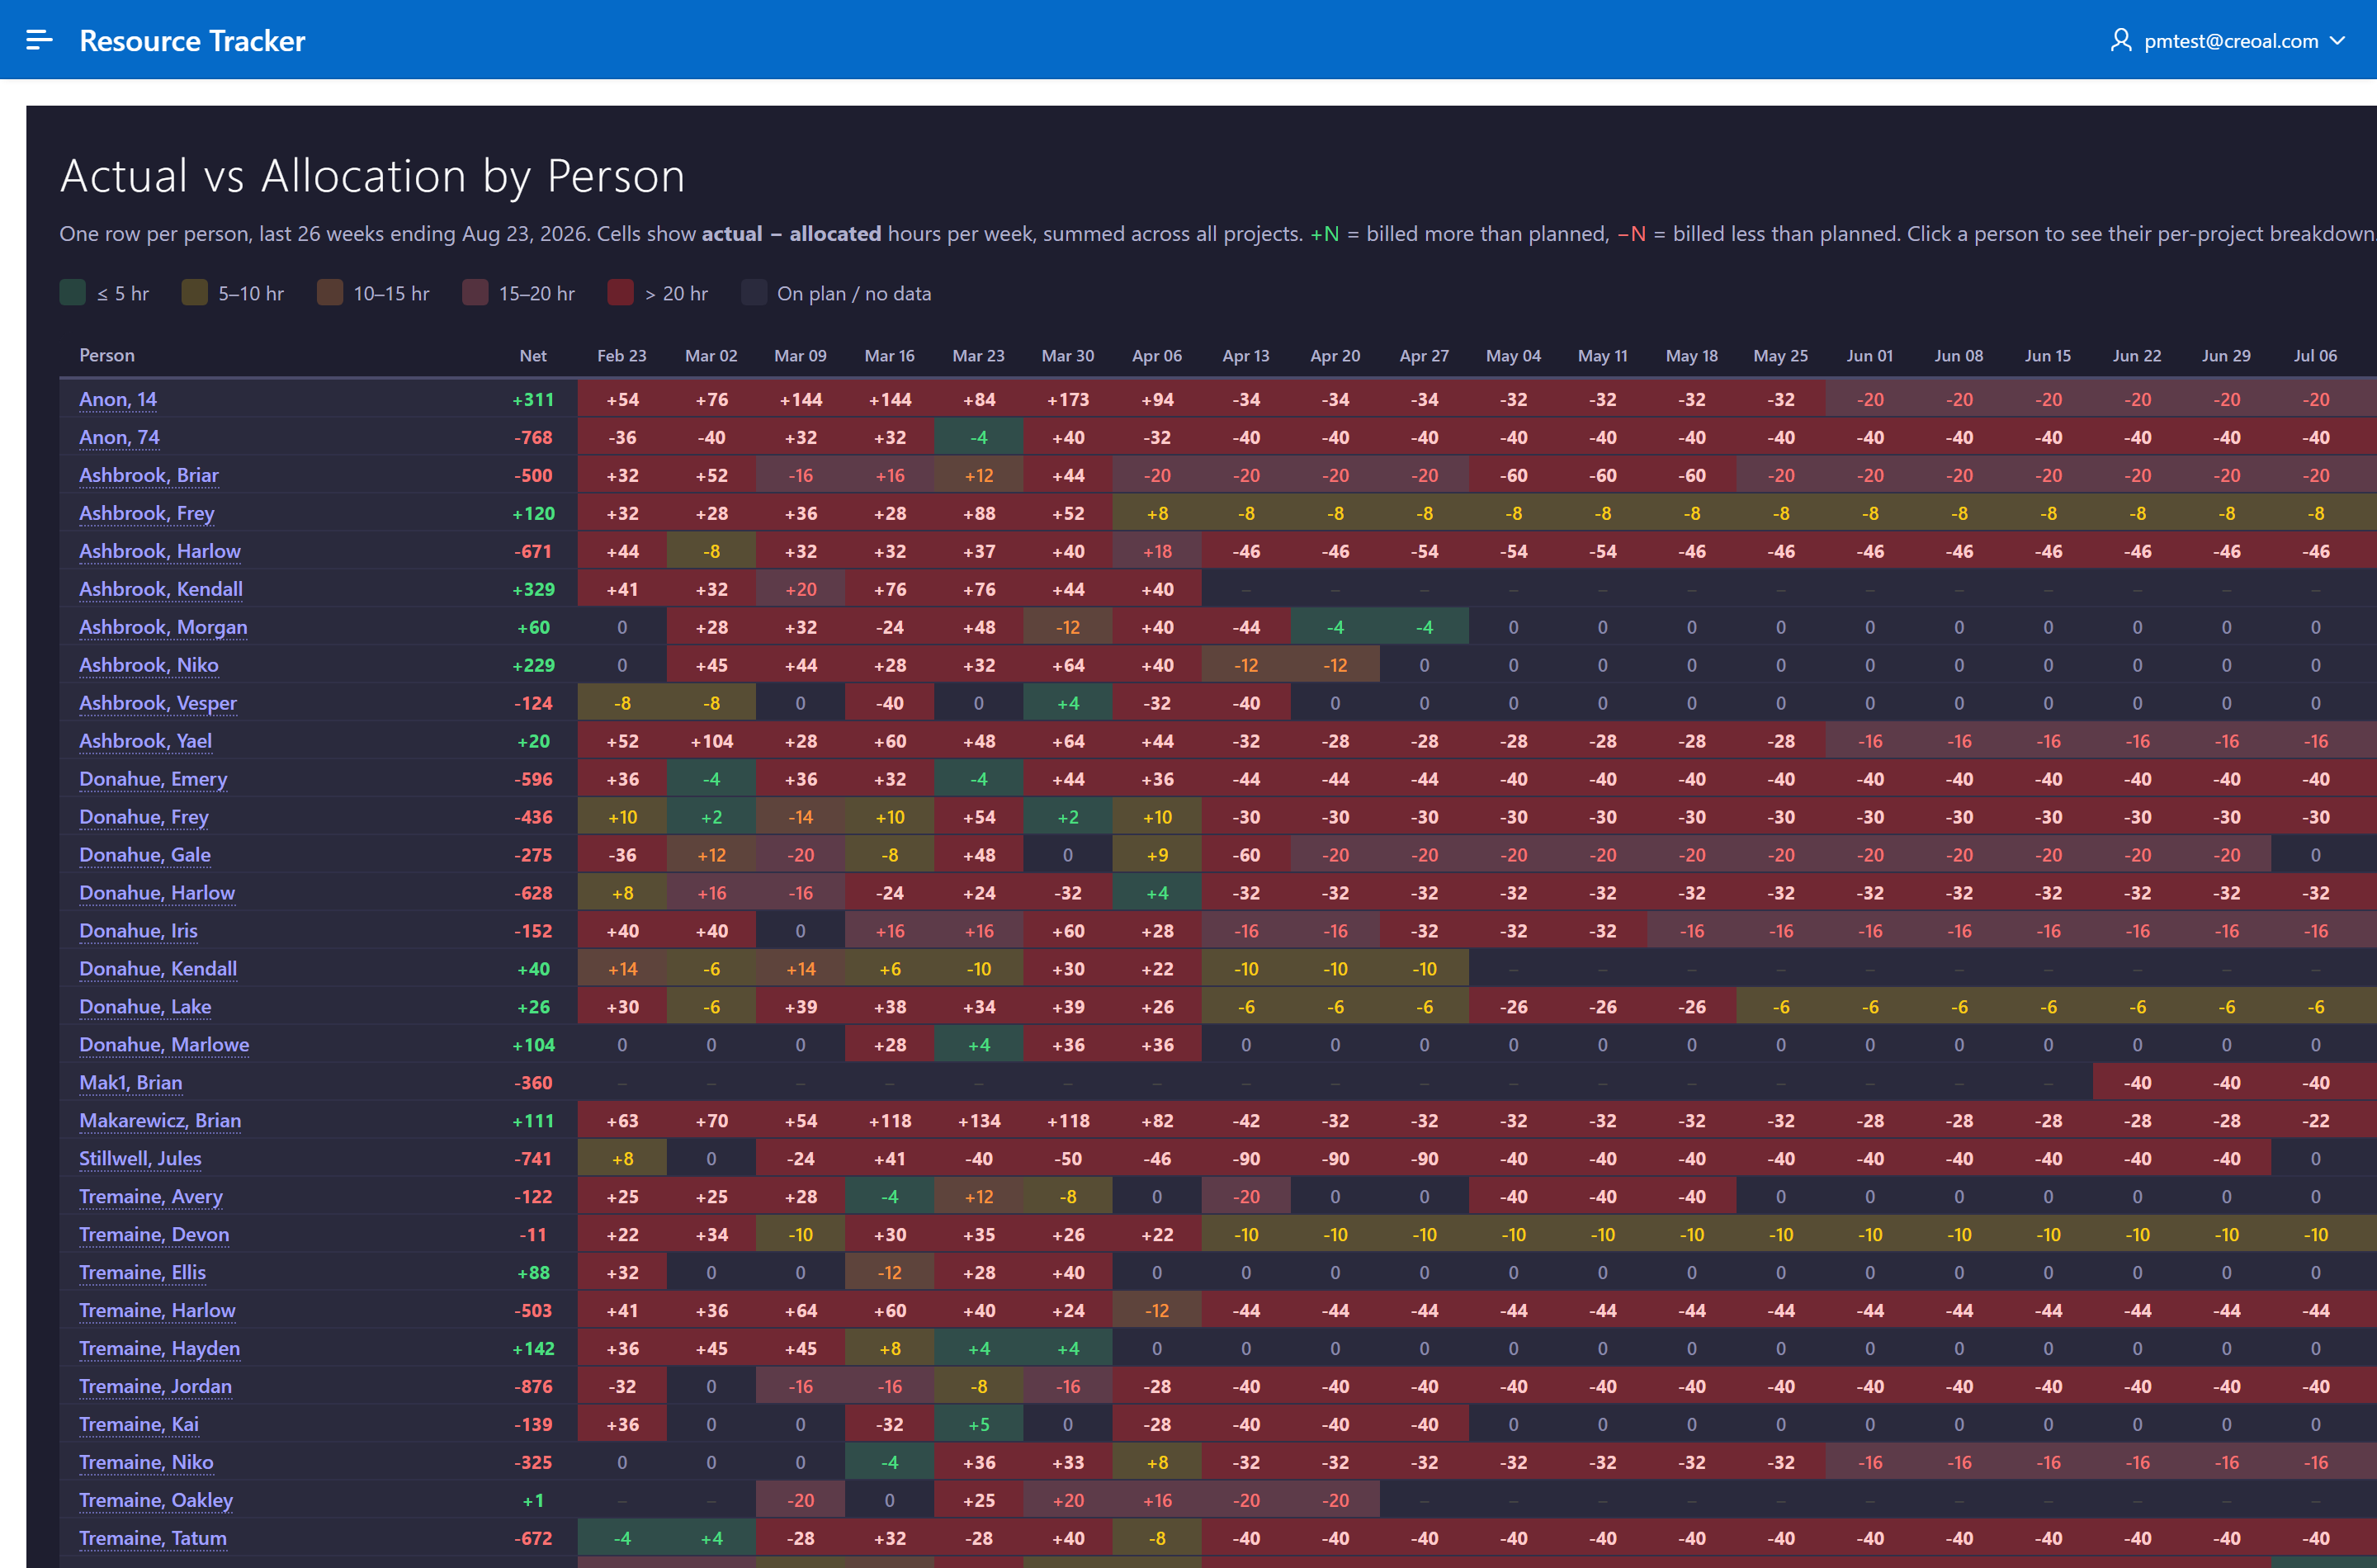Open Tremaine, Hayden breakdown
Viewport: 2377px width, 1568px height.
160,1349
